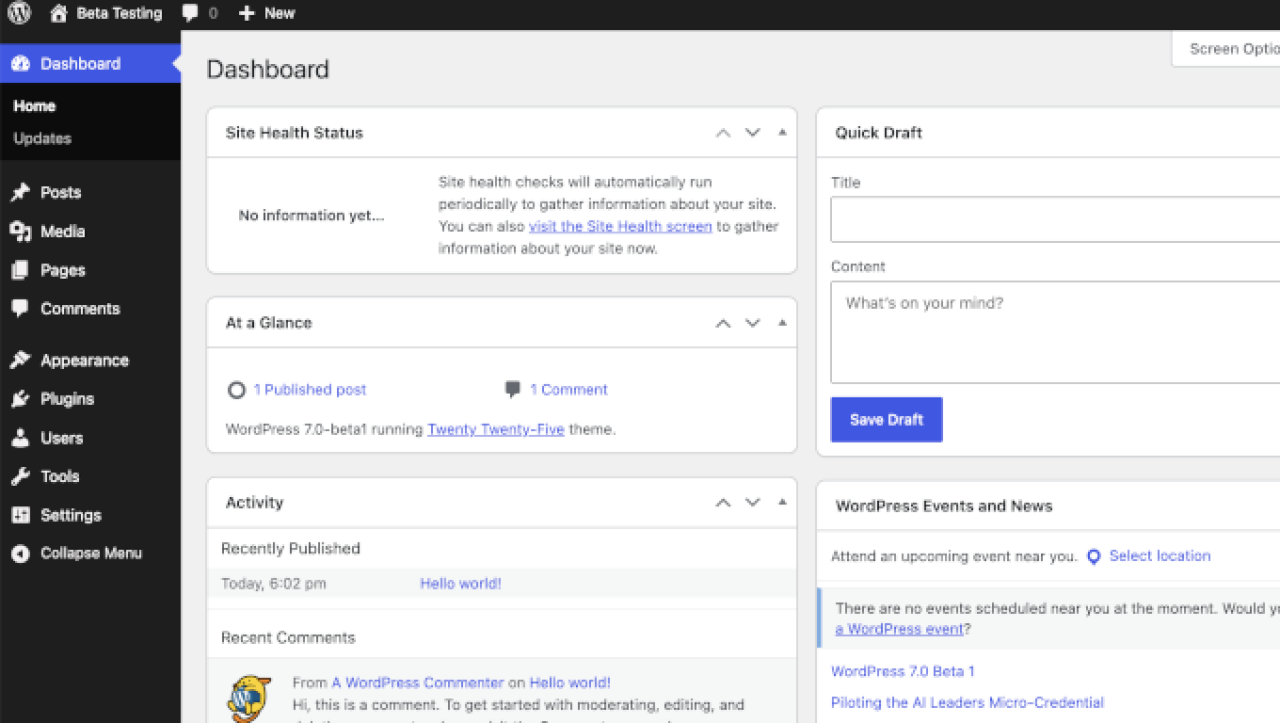Click the home icon beside Beta Testing
Screen dimensions: 1280x723
click(x=59, y=13)
